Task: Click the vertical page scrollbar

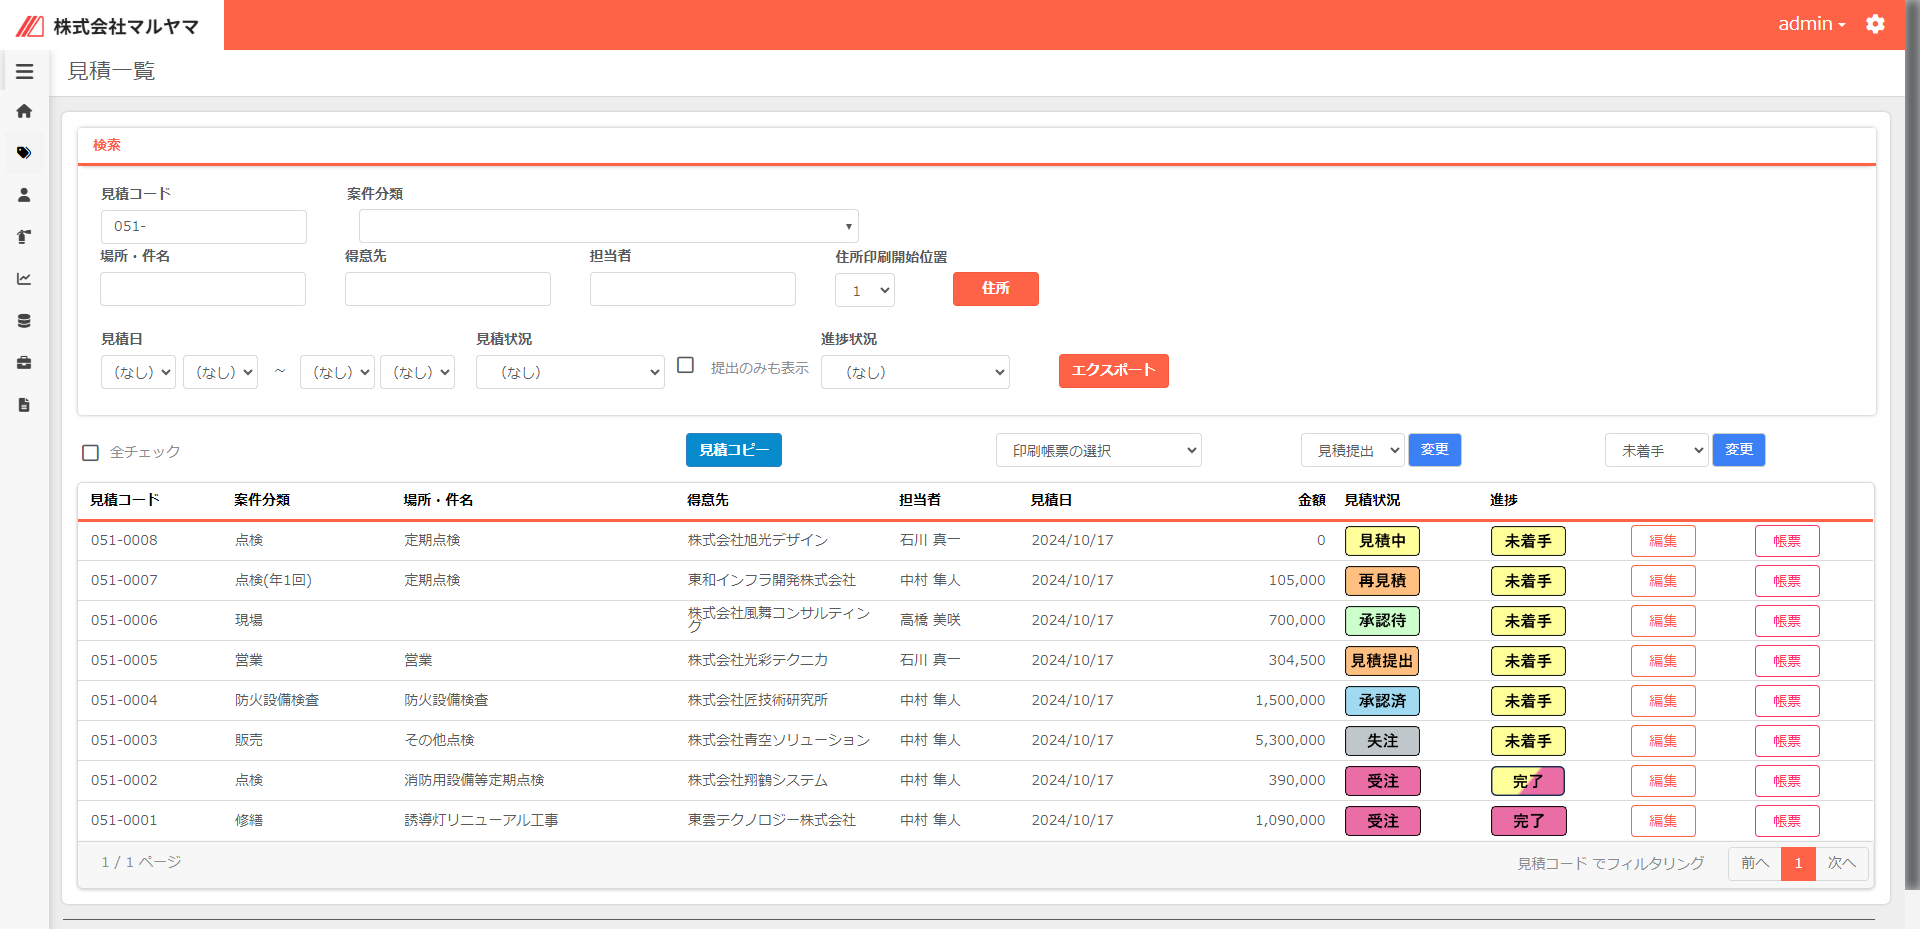Action: (1912, 445)
